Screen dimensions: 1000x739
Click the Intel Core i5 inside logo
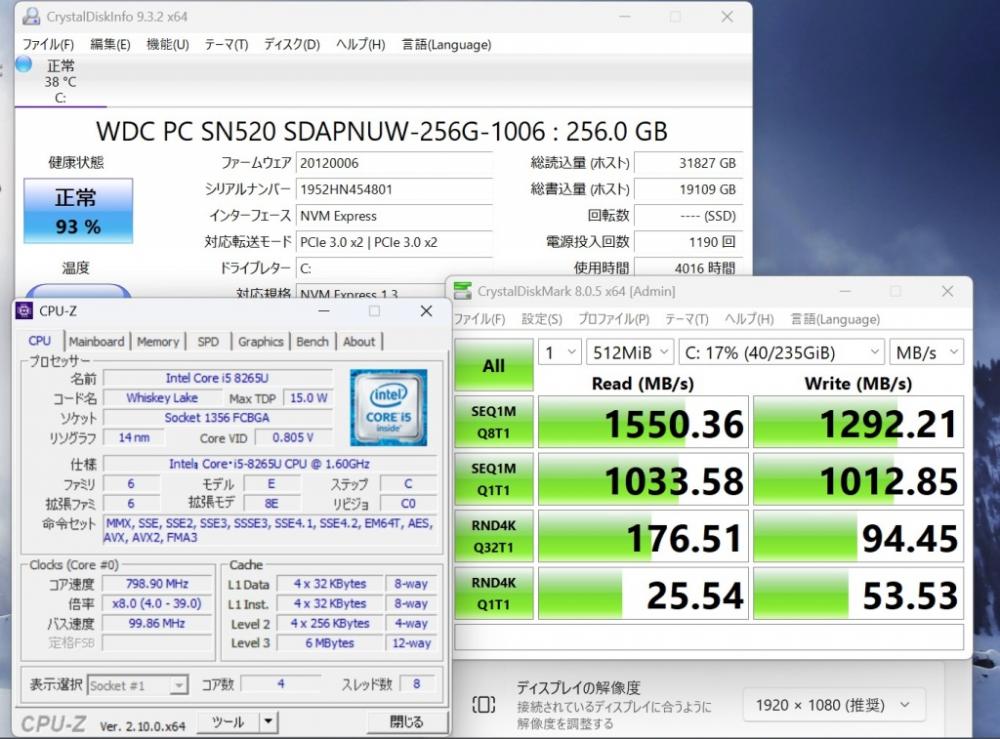pyautogui.click(x=388, y=408)
